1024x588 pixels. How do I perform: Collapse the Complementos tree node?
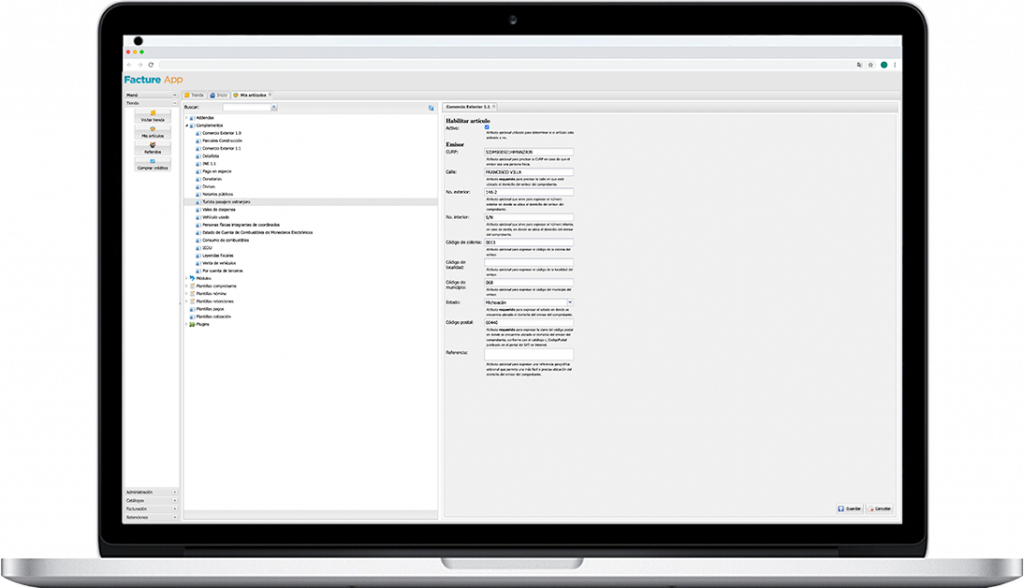coord(186,125)
